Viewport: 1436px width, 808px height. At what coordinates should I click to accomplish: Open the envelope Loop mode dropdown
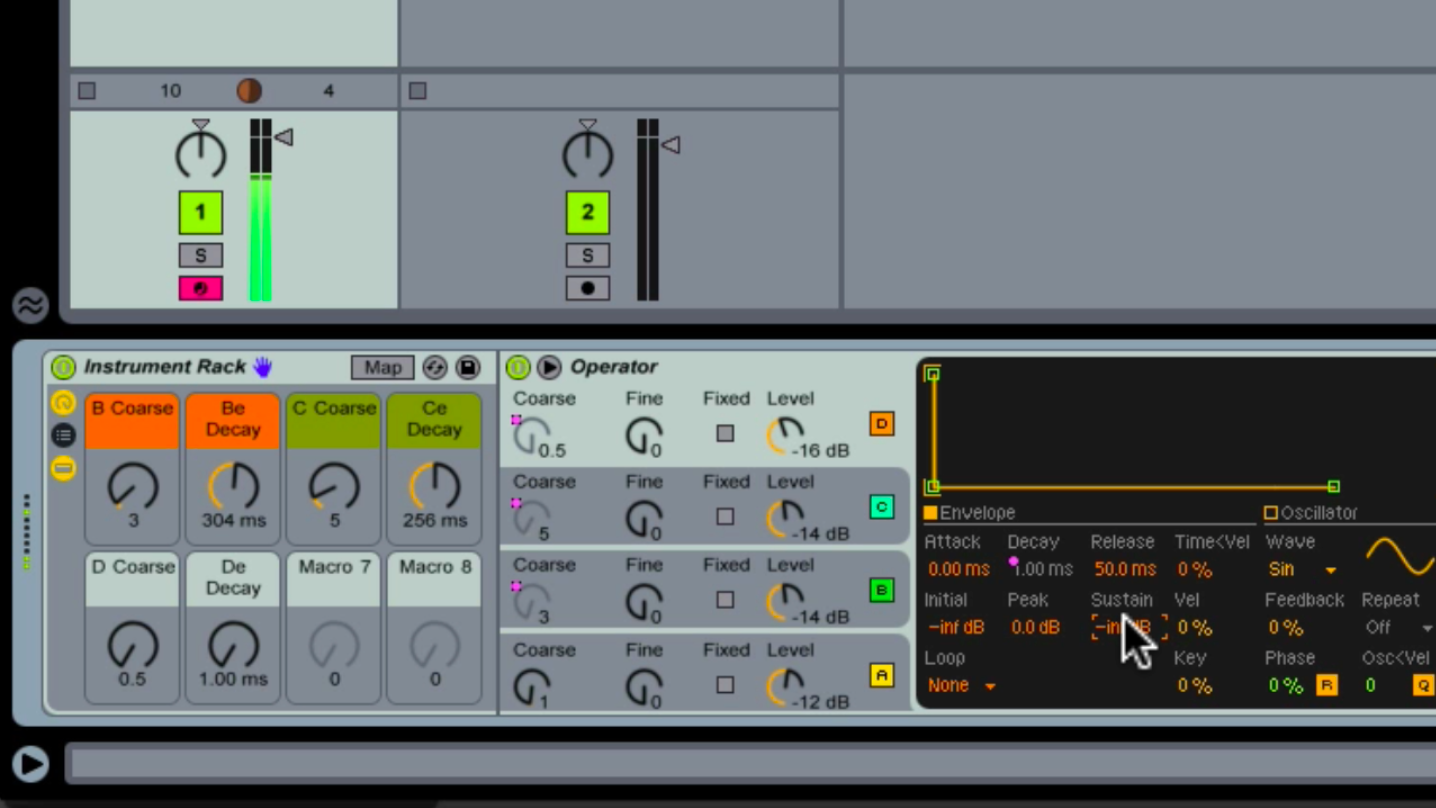[961, 686]
